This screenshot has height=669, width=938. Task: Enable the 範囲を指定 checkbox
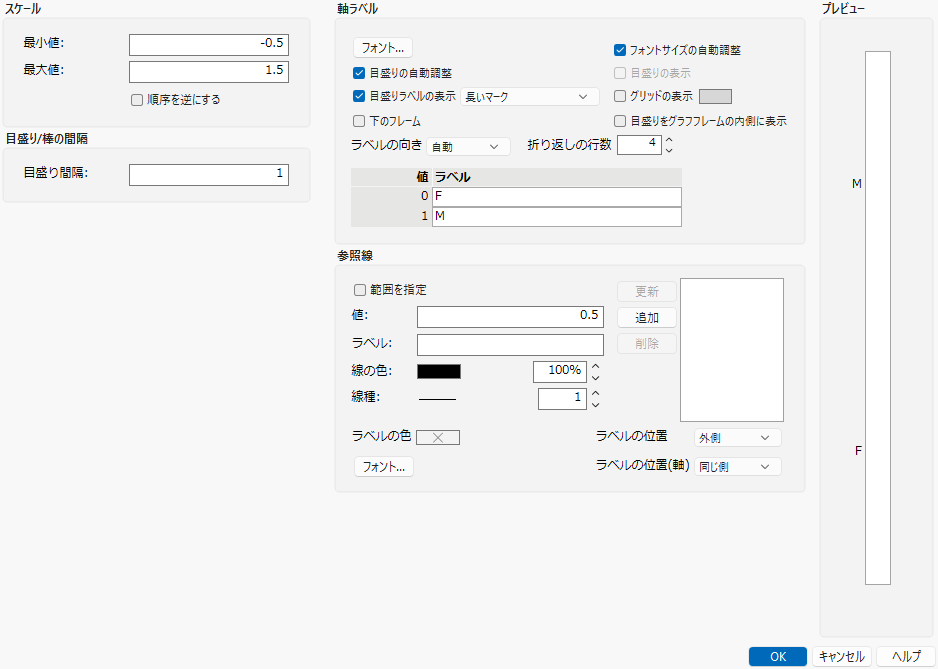[360, 290]
